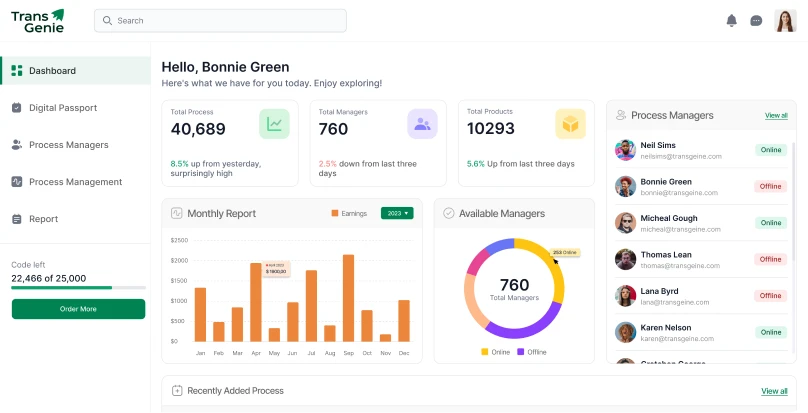This screenshot has width=808, height=413.
Task: Click the 40,689 Total Process value
Action: tap(198, 129)
